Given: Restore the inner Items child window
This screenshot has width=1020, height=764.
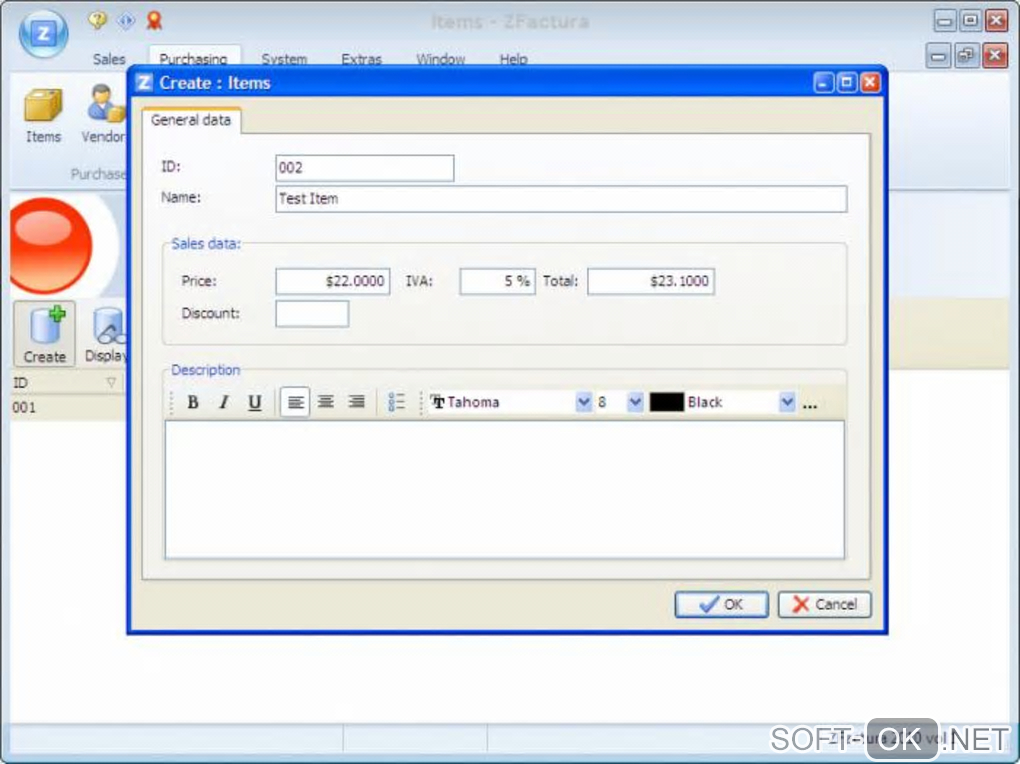Looking at the screenshot, I should [x=966, y=56].
